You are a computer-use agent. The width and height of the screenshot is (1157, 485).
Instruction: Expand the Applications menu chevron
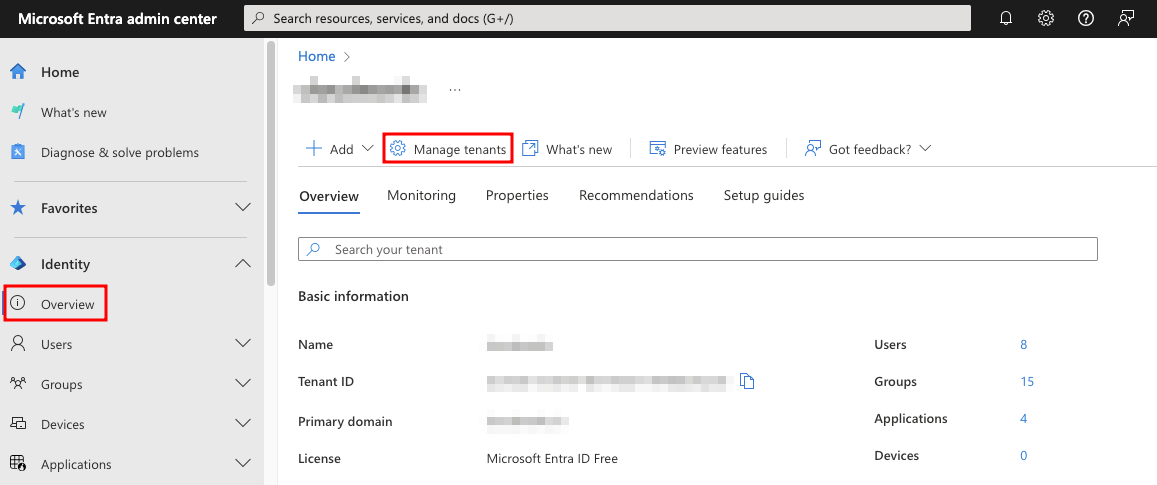(243, 463)
